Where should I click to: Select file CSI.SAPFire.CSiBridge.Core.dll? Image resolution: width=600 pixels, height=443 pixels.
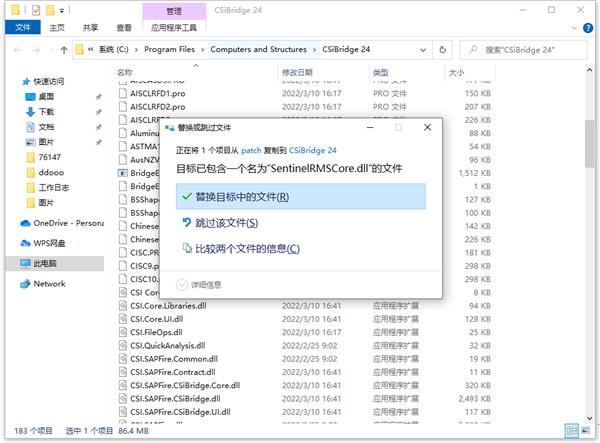(185, 385)
